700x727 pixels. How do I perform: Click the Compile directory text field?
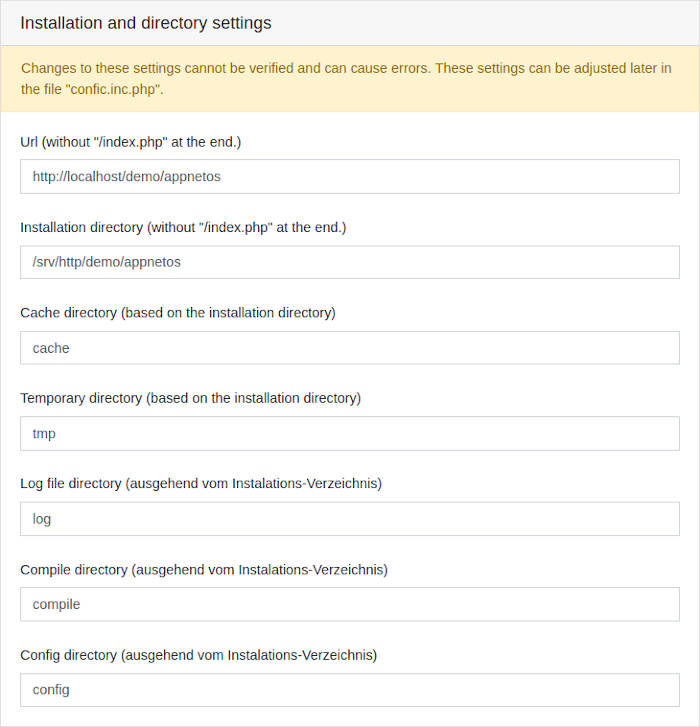349,604
